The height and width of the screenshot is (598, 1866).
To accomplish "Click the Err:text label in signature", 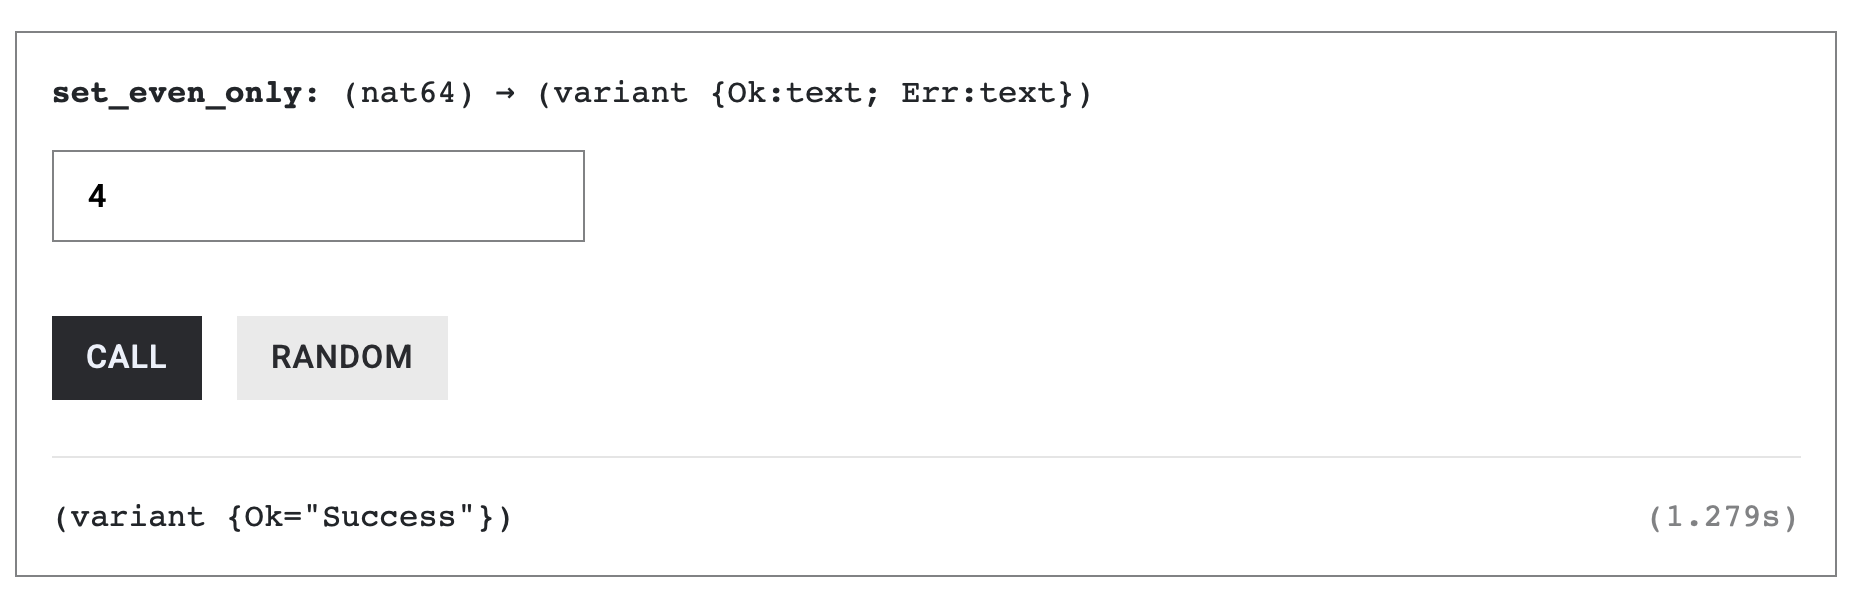I will coord(978,94).
